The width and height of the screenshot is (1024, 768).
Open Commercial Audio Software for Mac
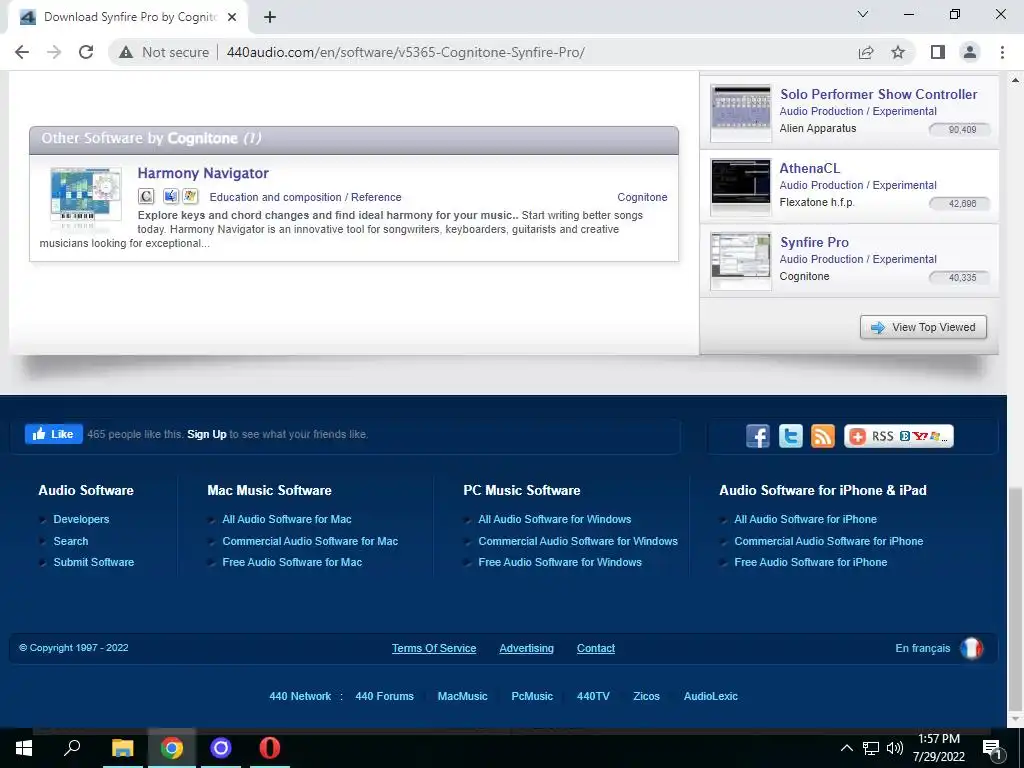coord(310,541)
